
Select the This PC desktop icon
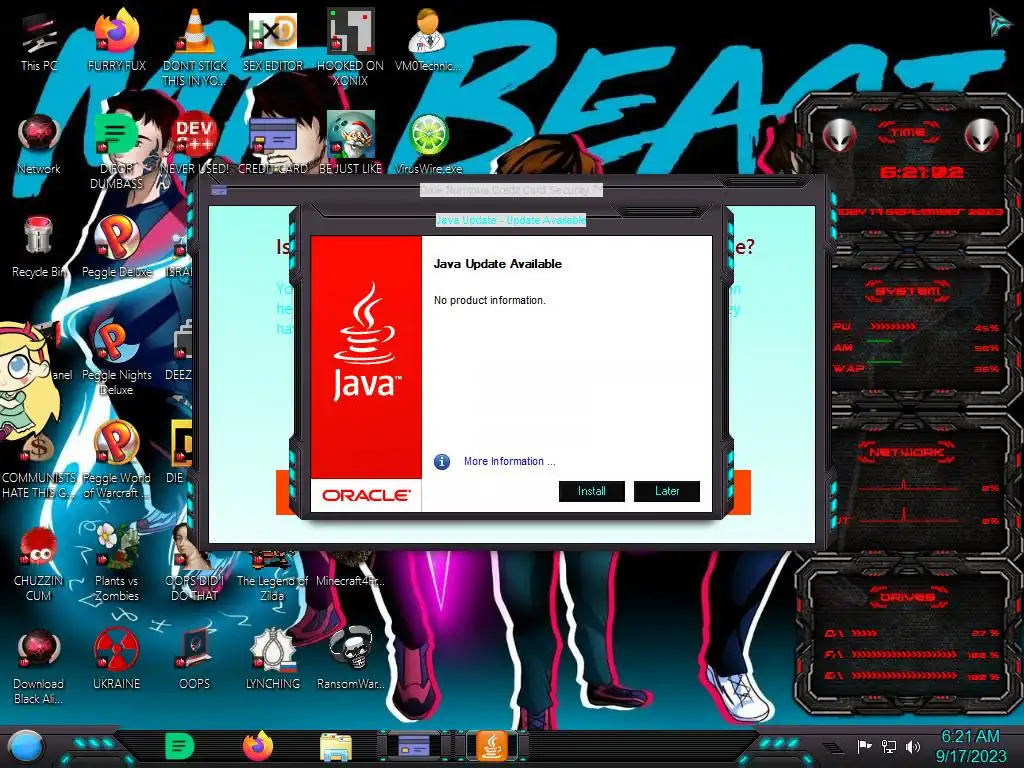coord(39,41)
